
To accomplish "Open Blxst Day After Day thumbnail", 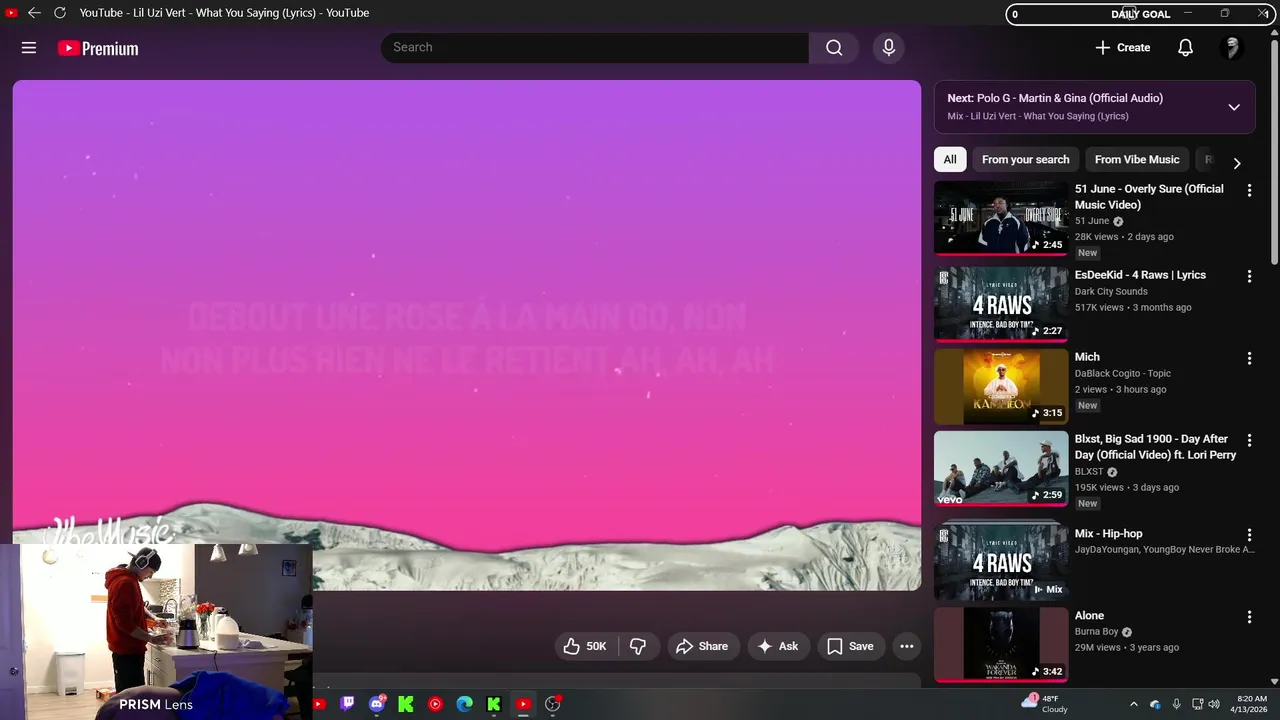I will (1001, 468).
